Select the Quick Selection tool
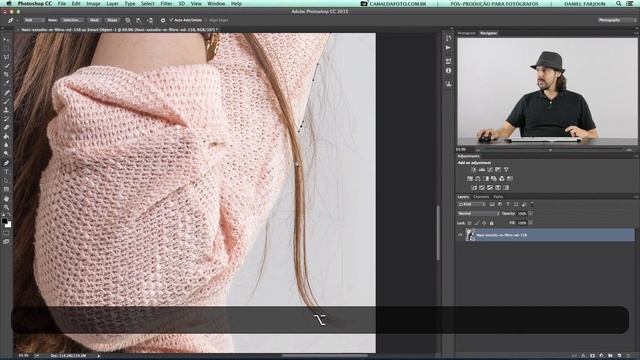This screenshot has width=640, height=360. pyautogui.click(x=6, y=66)
